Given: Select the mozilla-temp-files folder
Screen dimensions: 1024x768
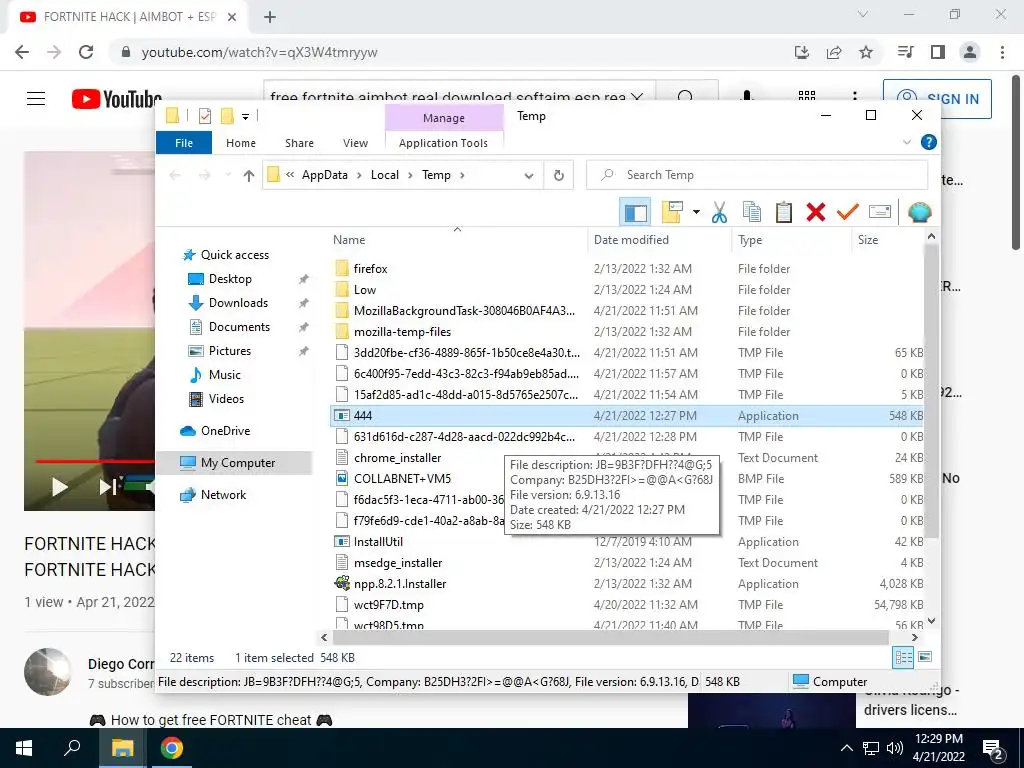Looking at the screenshot, I should tap(628, 332).
